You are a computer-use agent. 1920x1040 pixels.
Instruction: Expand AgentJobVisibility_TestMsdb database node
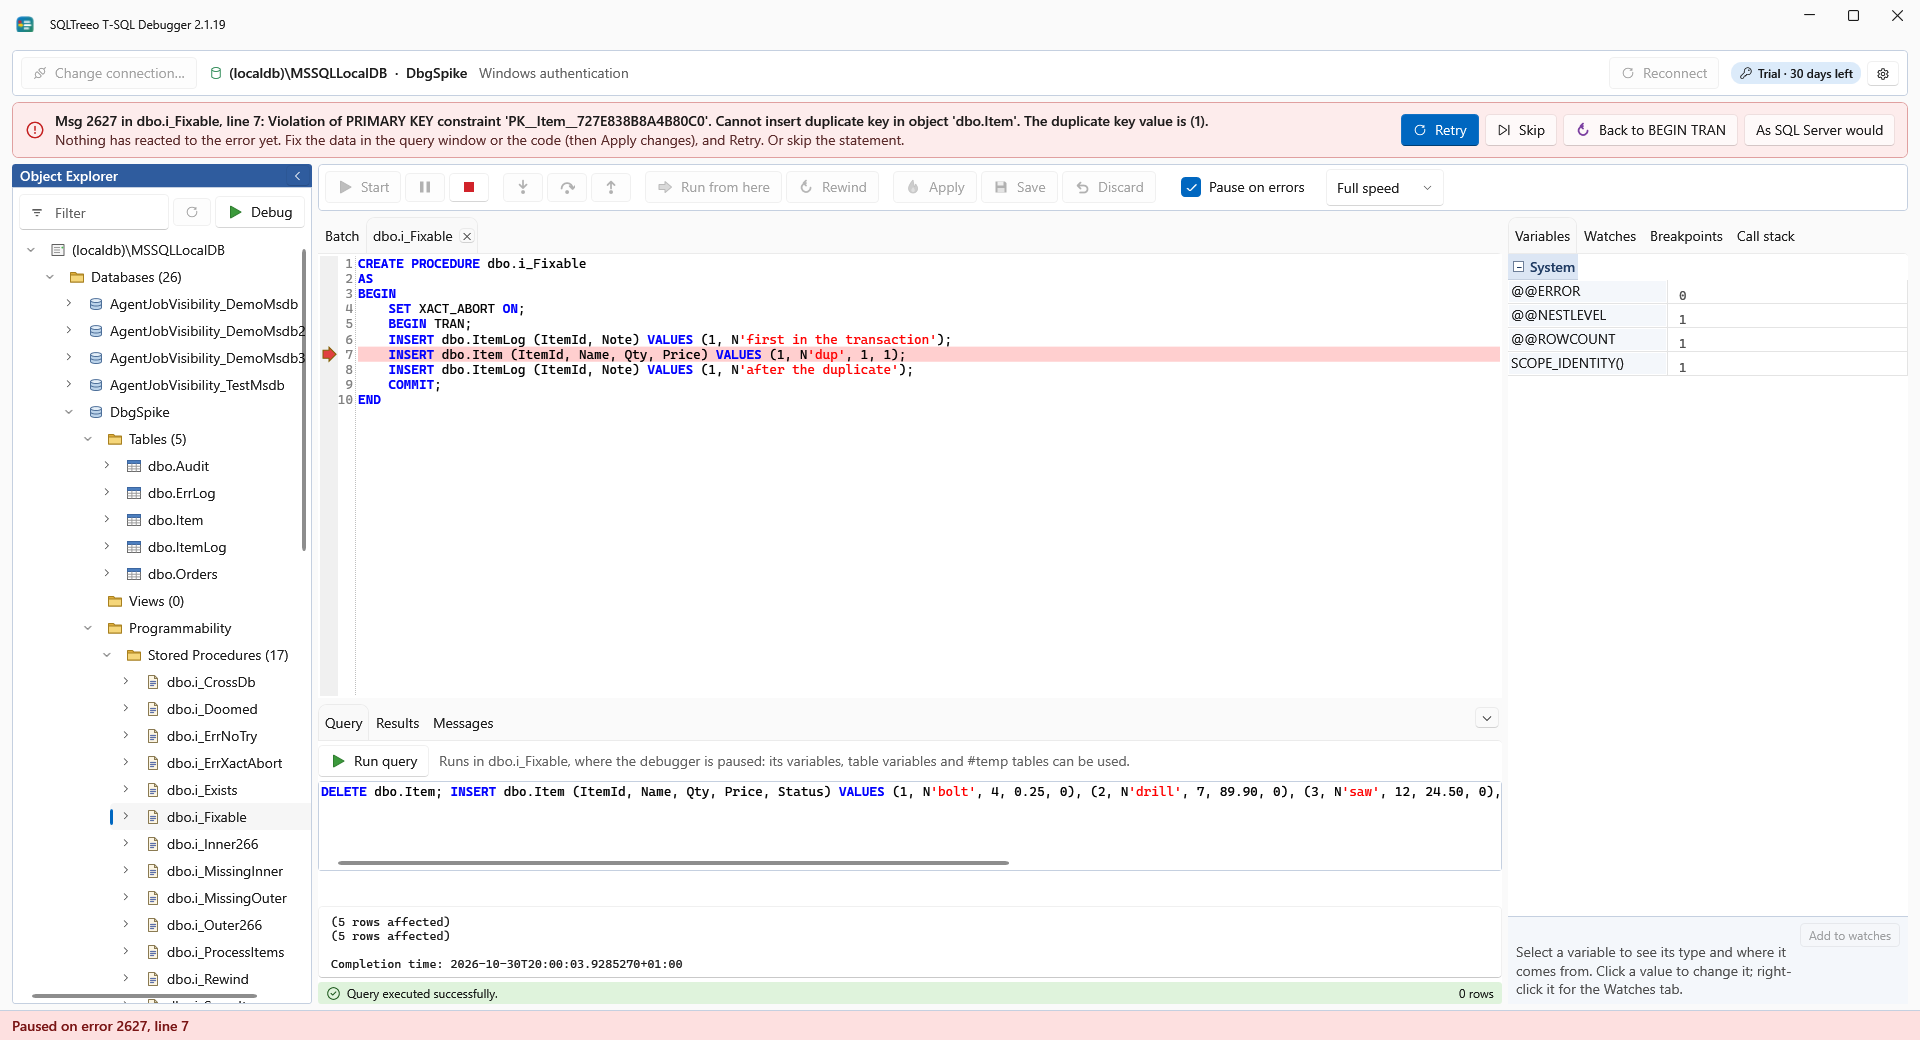coord(69,385)
